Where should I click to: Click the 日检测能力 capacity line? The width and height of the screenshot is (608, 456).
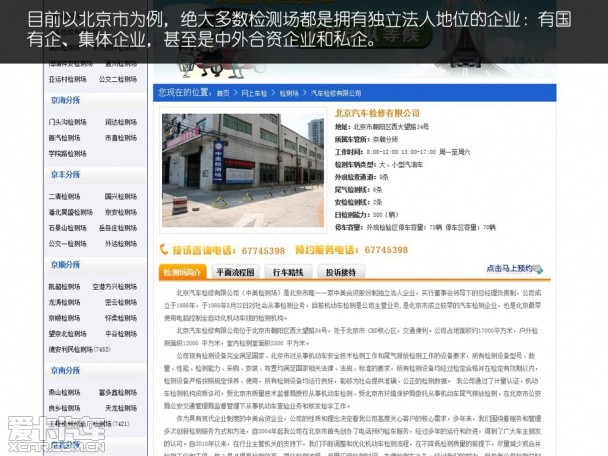pyautogui.click(x=367, y=215)
